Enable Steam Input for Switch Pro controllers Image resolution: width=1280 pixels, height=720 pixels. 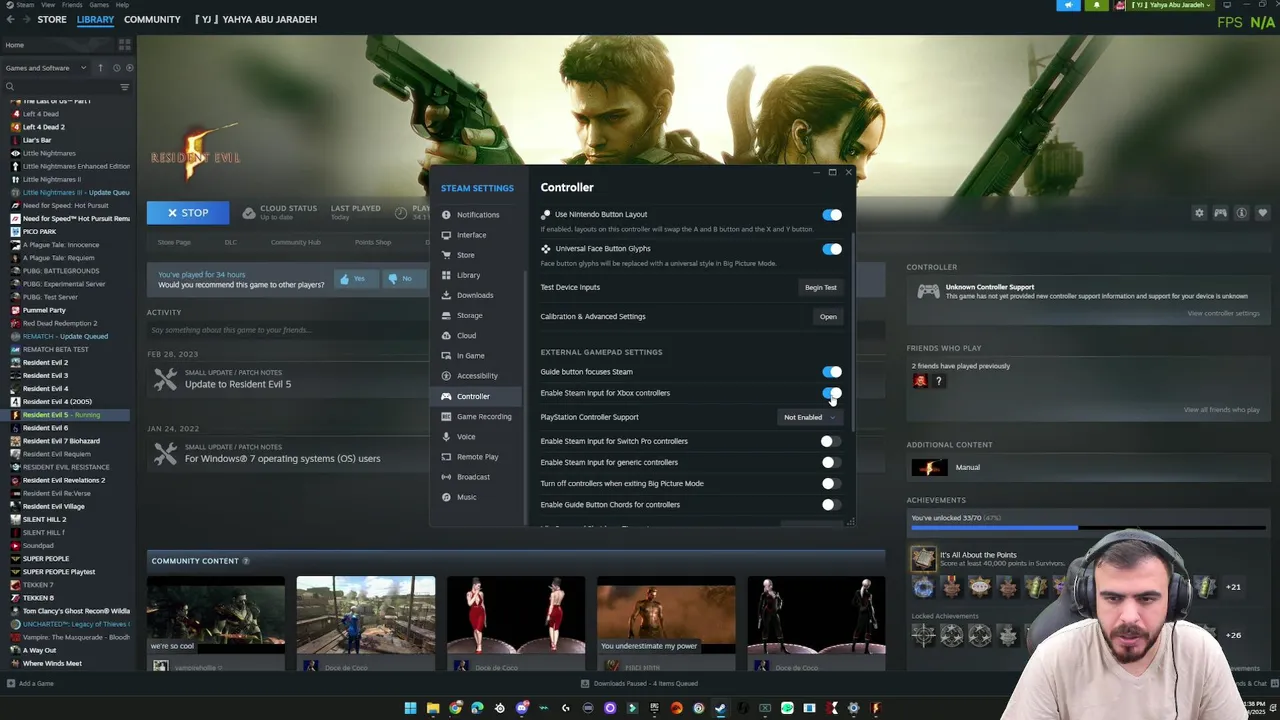(832, 441)
